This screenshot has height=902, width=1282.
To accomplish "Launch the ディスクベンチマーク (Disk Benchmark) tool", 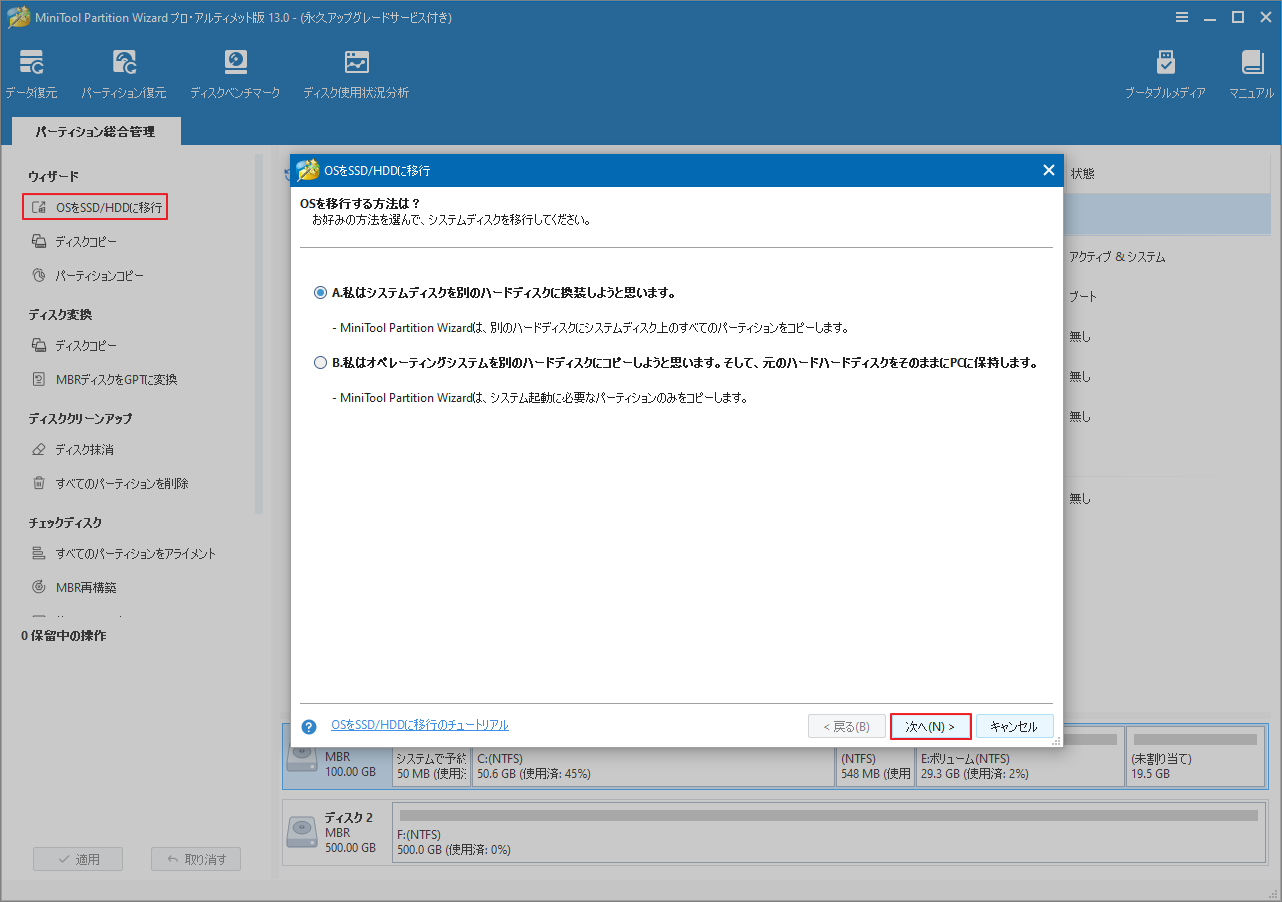I will tap(234, 70).
